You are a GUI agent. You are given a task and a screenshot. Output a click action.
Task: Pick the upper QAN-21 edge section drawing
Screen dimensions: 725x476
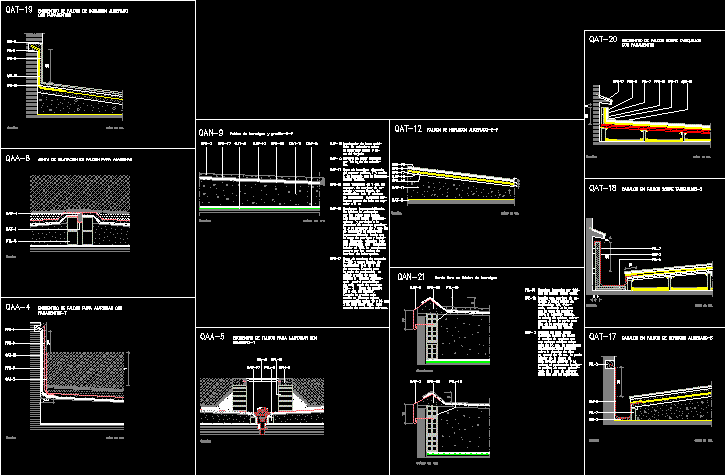[447, 326]
